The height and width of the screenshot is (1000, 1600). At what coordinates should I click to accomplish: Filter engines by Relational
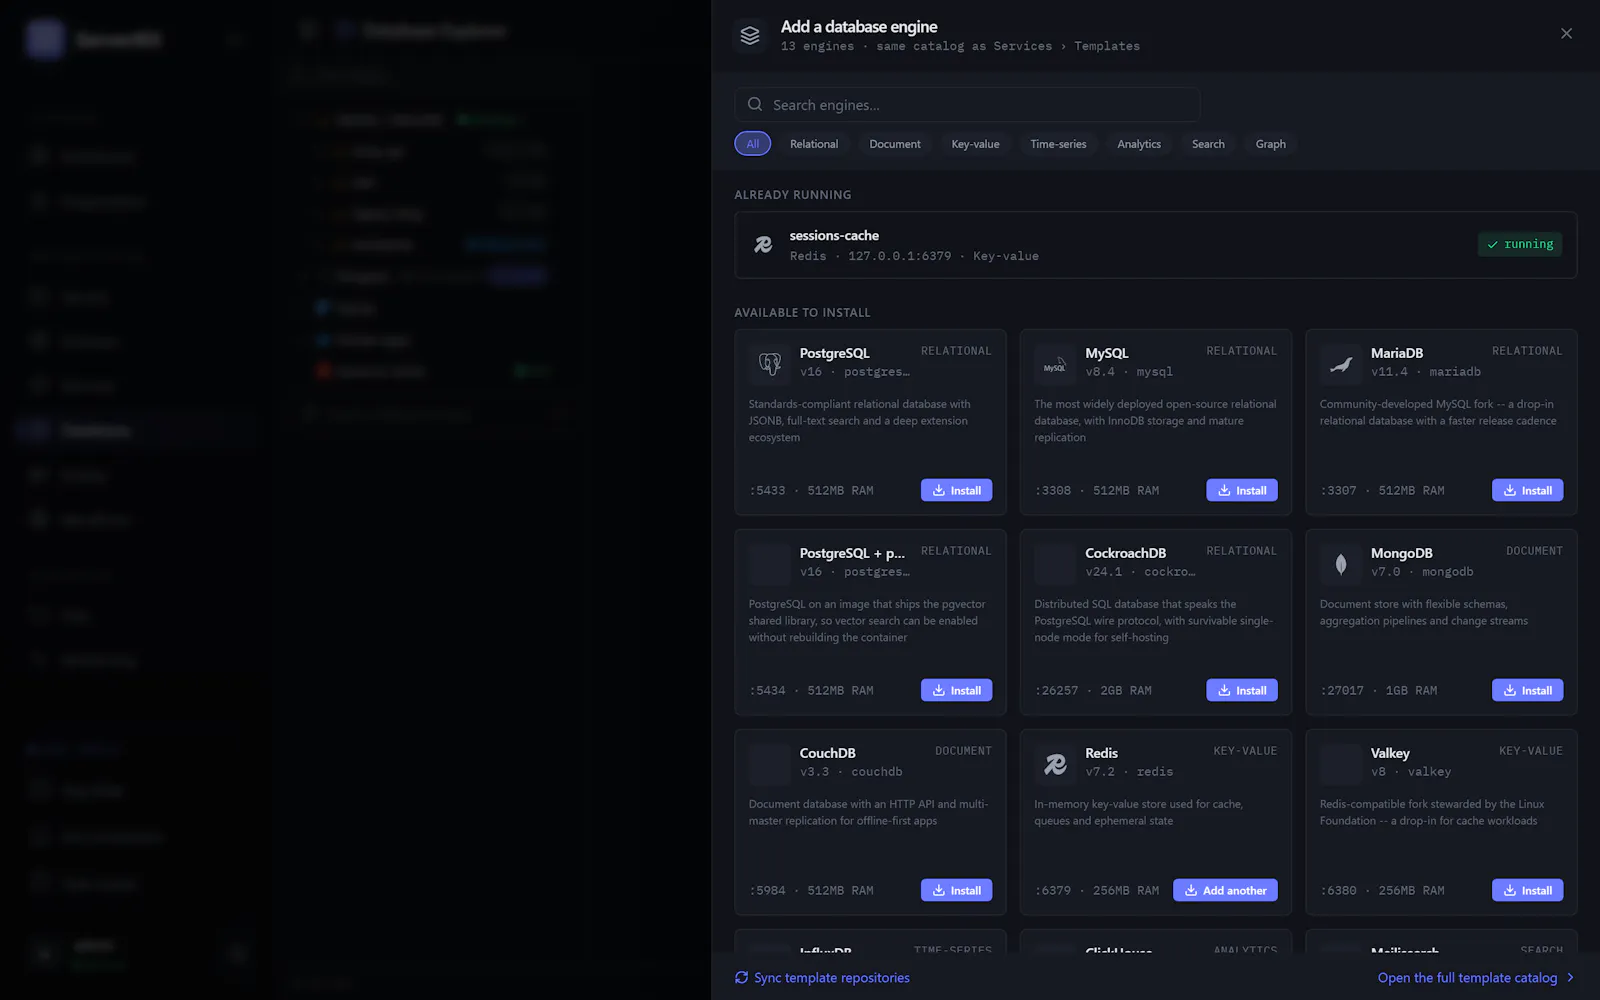[814, 144]
